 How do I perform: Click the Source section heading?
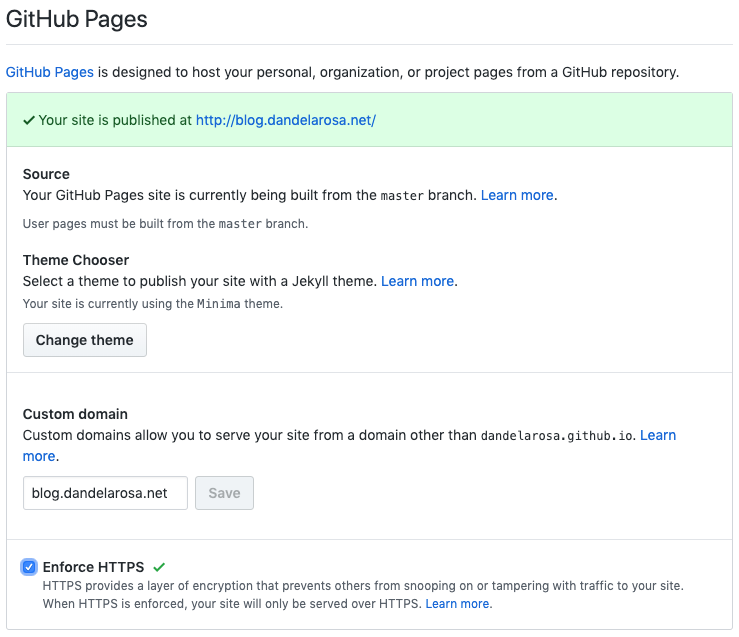click(46, 174)
